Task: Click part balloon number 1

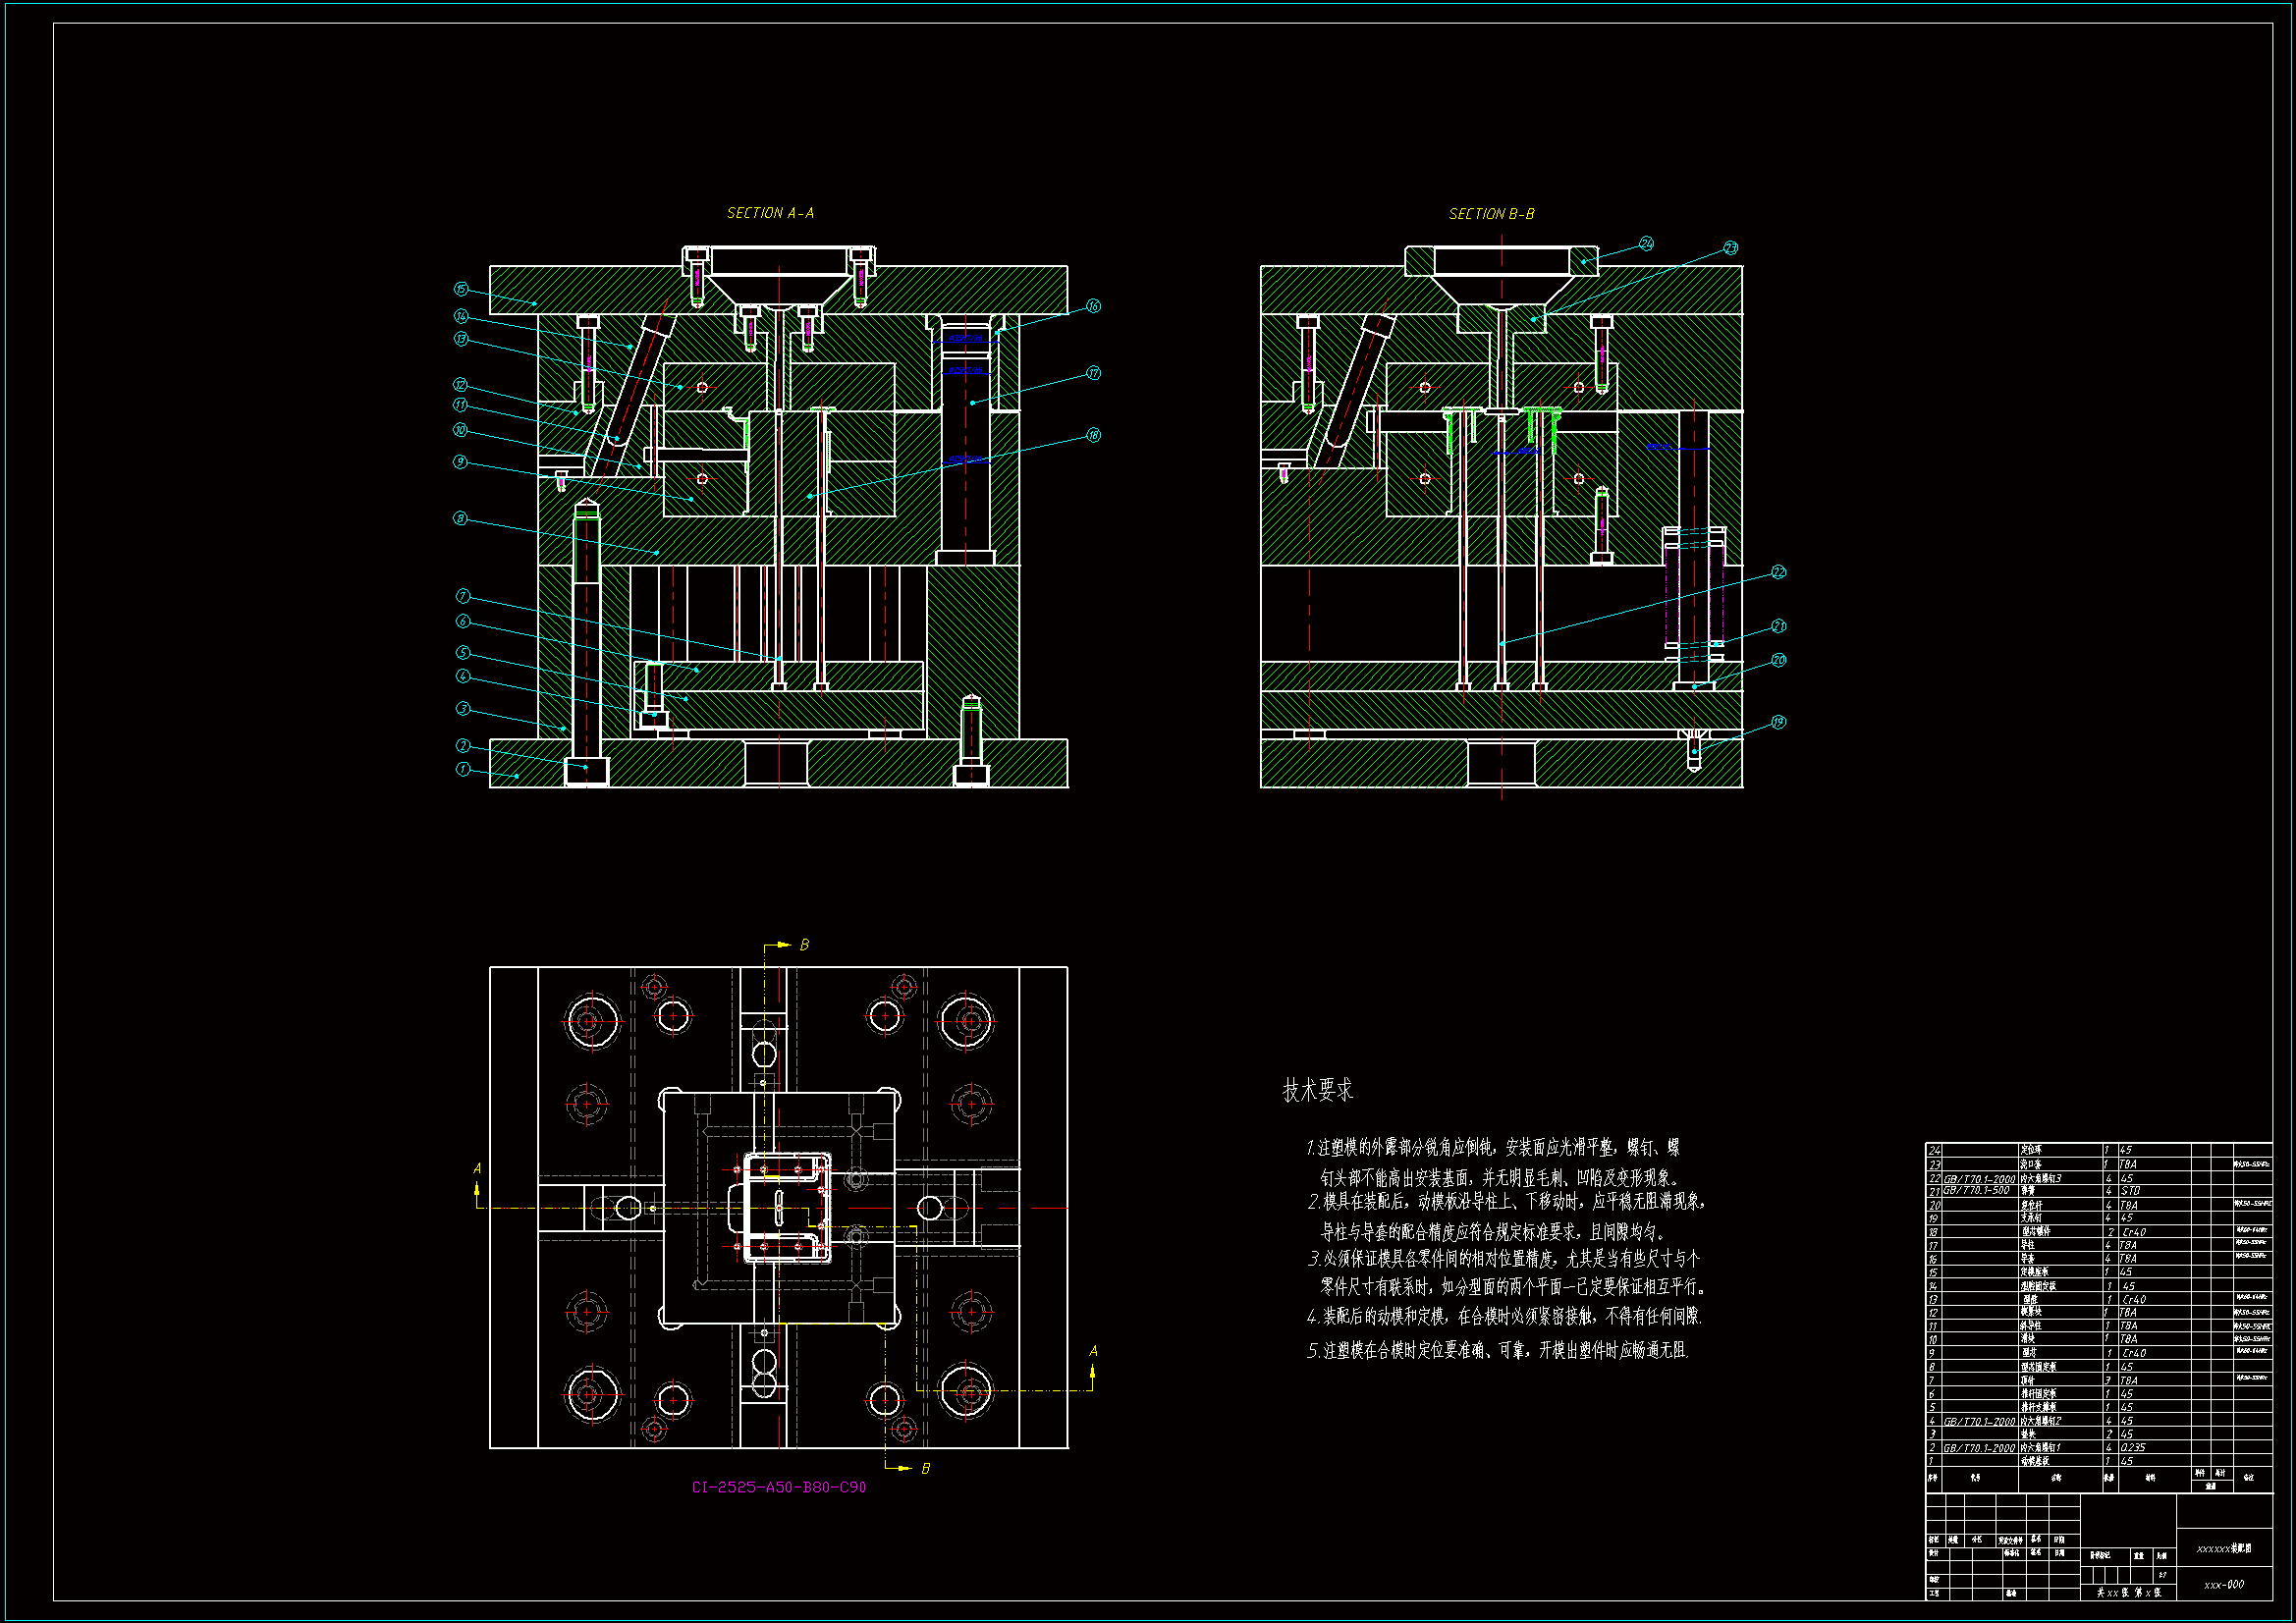Action: point(463,769)
